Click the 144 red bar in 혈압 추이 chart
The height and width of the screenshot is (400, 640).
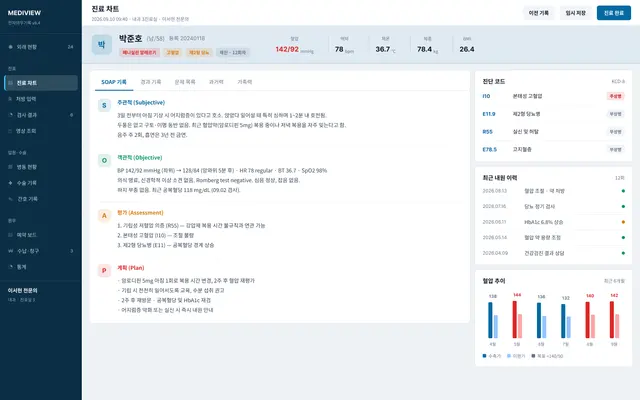[x=515, y=320]
